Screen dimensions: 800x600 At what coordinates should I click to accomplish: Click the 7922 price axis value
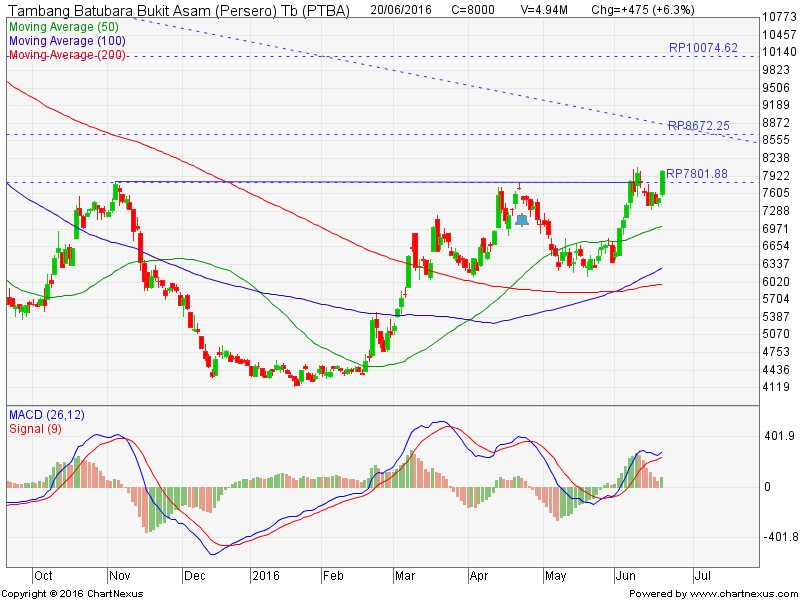click(x=776, y=176)
